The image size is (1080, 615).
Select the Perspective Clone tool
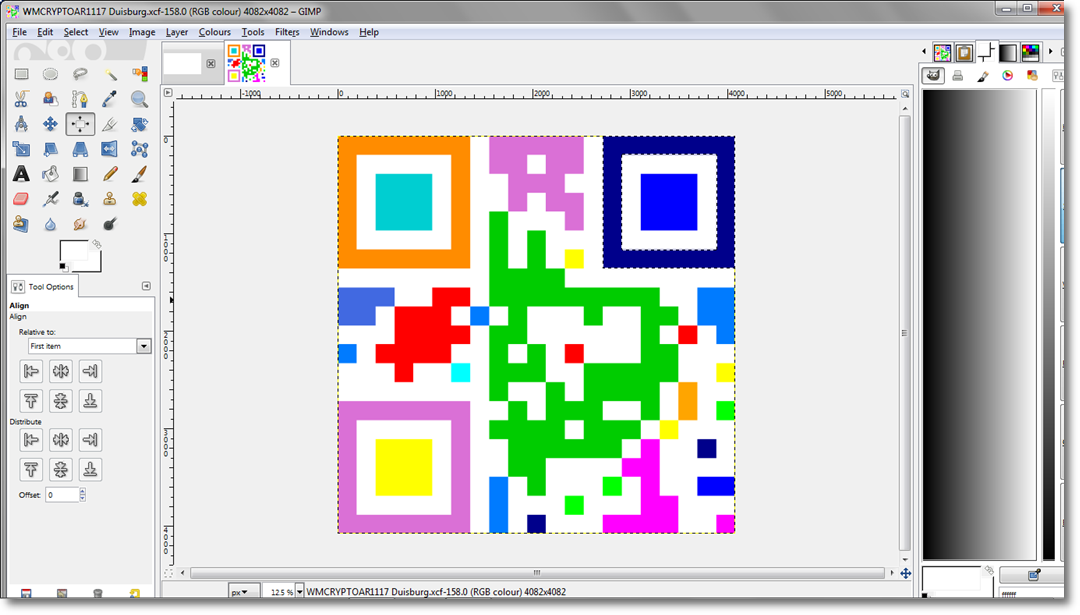pos(21,224)
